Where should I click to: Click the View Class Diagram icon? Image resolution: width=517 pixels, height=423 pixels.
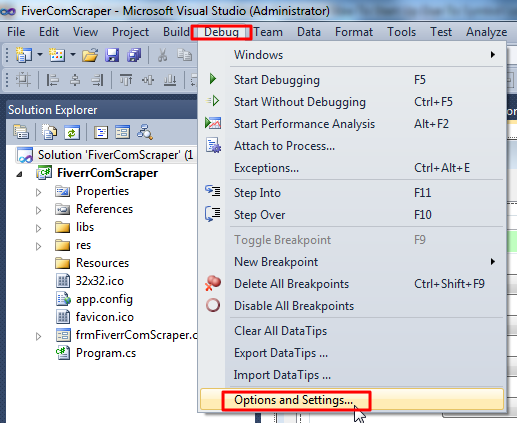(x=145, y=132)
